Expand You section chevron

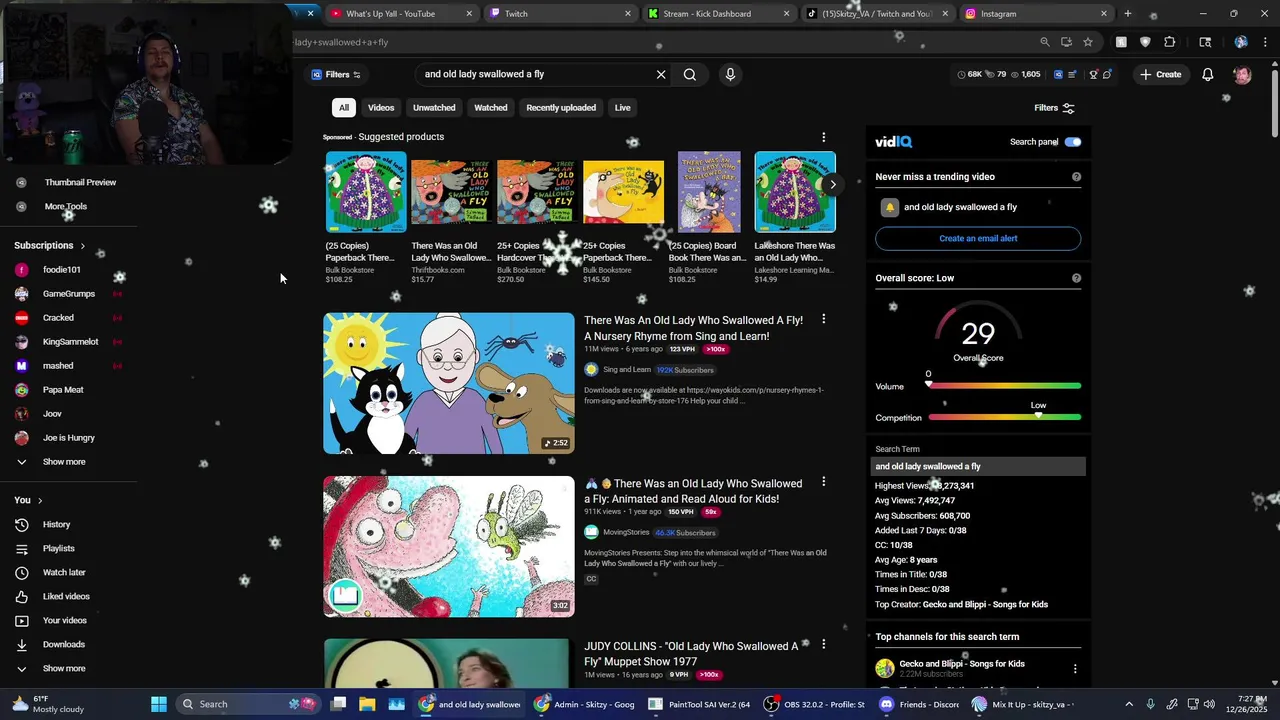(40, 500)
